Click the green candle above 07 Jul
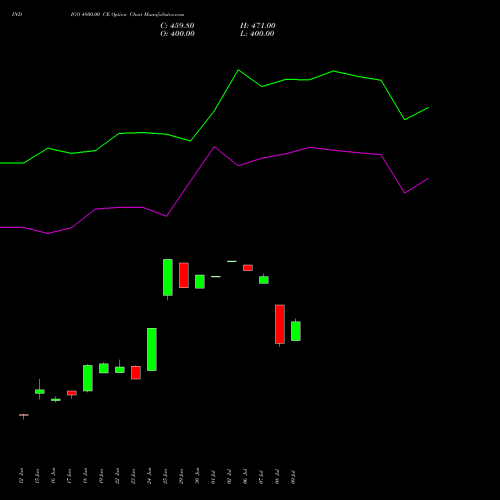Viewport: 500px width, 500px height. [264, 280]
